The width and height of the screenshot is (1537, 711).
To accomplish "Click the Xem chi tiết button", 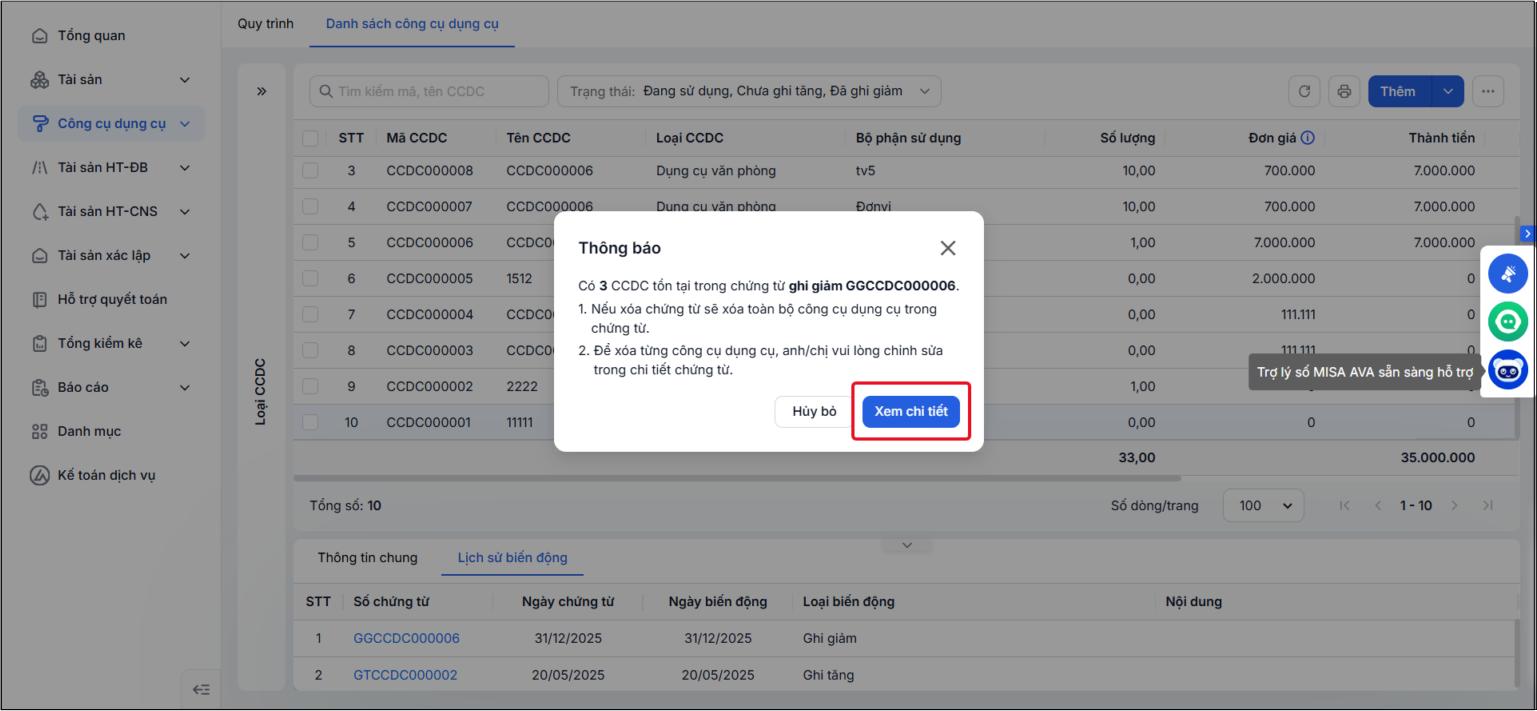I will click(x=911, y=411).
